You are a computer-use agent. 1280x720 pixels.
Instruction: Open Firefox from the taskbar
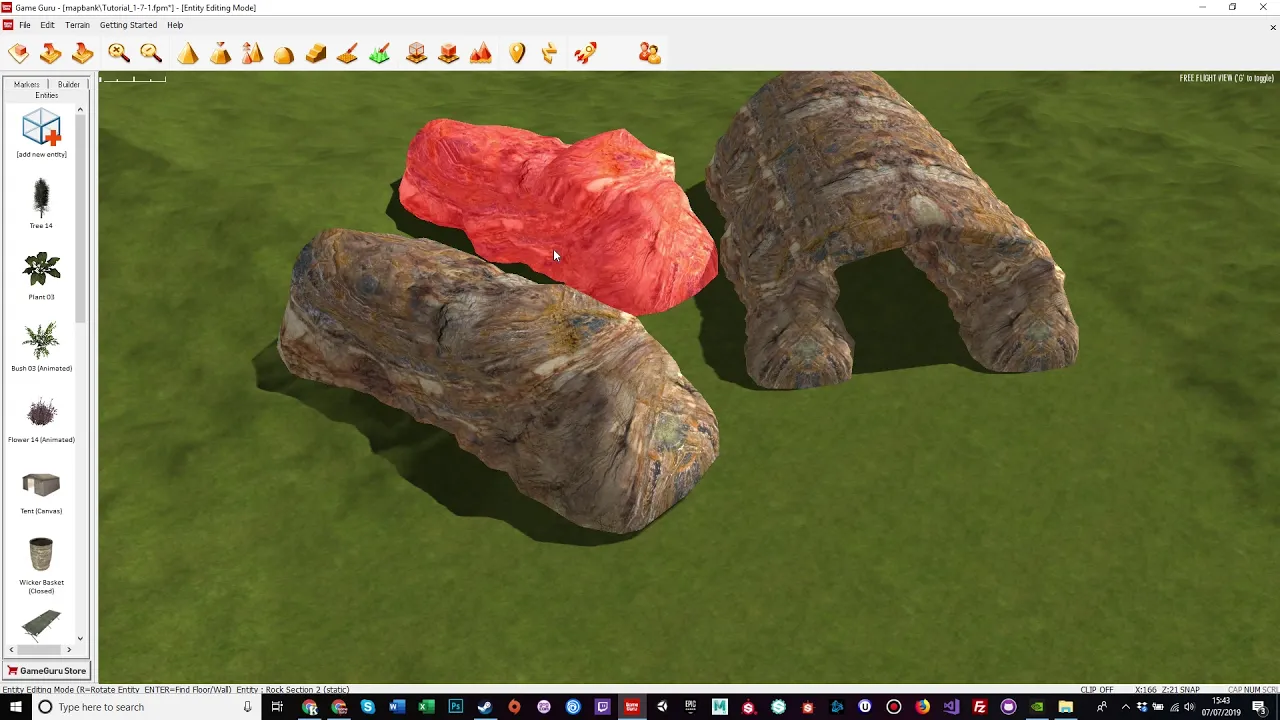click(x=922, y=707)
